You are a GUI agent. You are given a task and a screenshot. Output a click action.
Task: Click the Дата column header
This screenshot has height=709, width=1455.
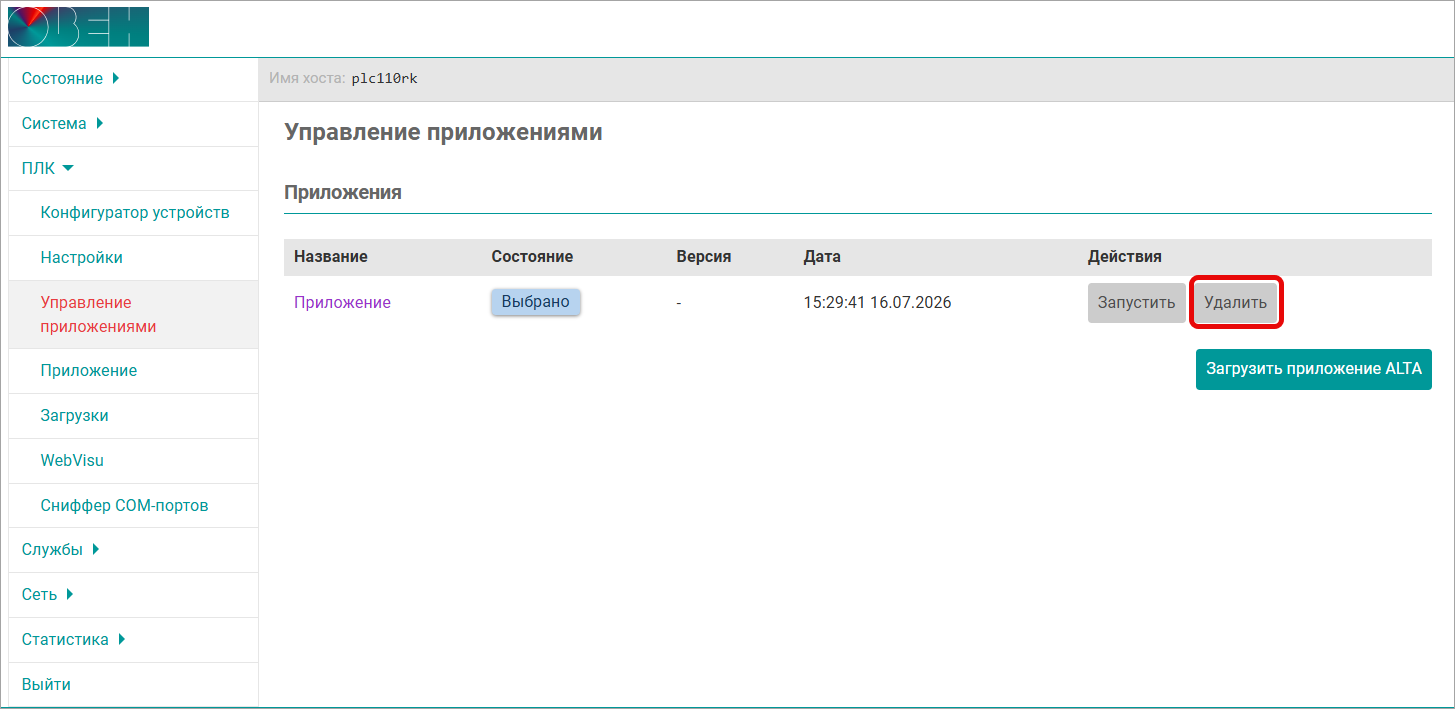point(822,257)
